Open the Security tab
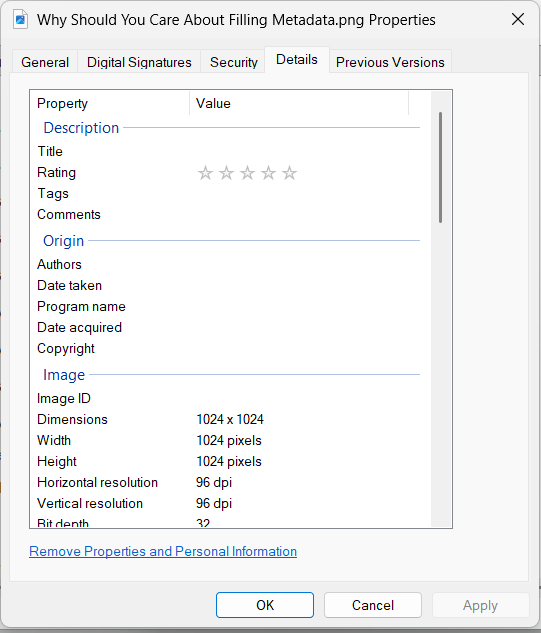This screenshot has width=541, height=633. pos(233,62)
